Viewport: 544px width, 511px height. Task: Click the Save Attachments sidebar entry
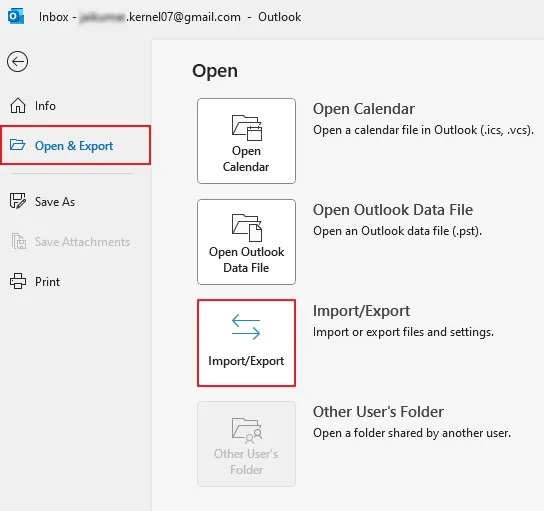[75, 242]
